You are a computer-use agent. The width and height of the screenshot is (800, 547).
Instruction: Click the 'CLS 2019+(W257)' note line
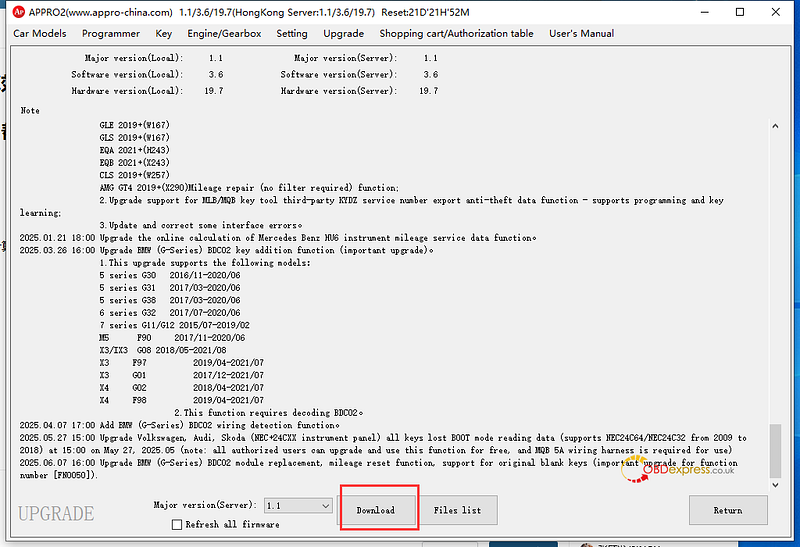135,175
